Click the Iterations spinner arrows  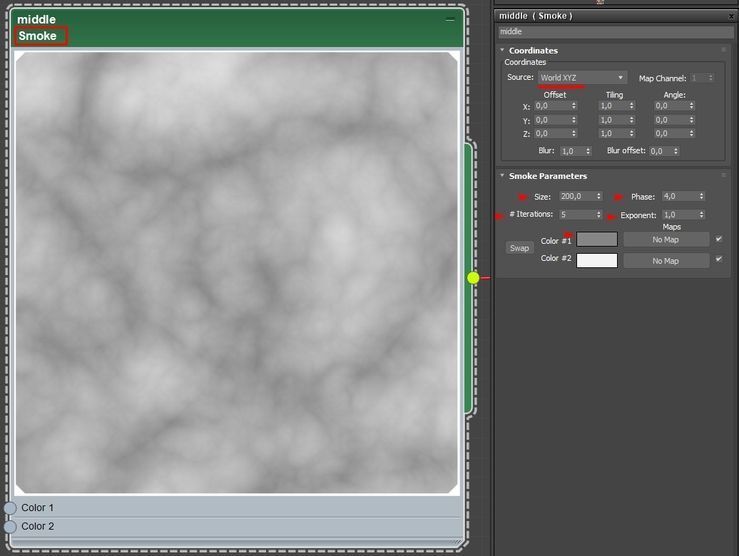[599, 214]
